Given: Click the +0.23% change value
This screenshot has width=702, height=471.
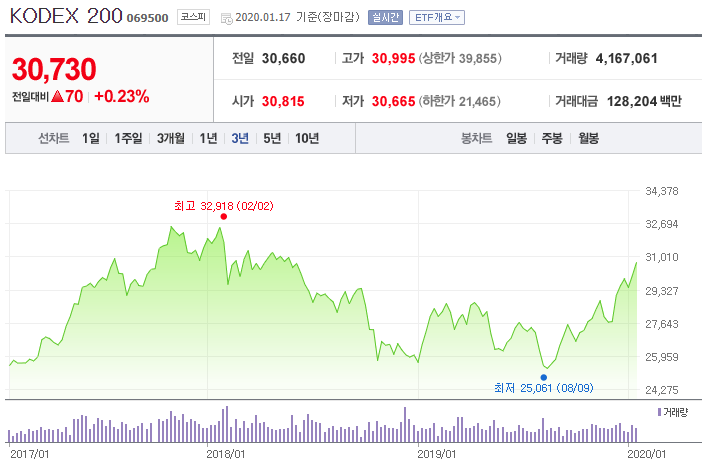Looking at the screenshot, I should coord(121,96).
